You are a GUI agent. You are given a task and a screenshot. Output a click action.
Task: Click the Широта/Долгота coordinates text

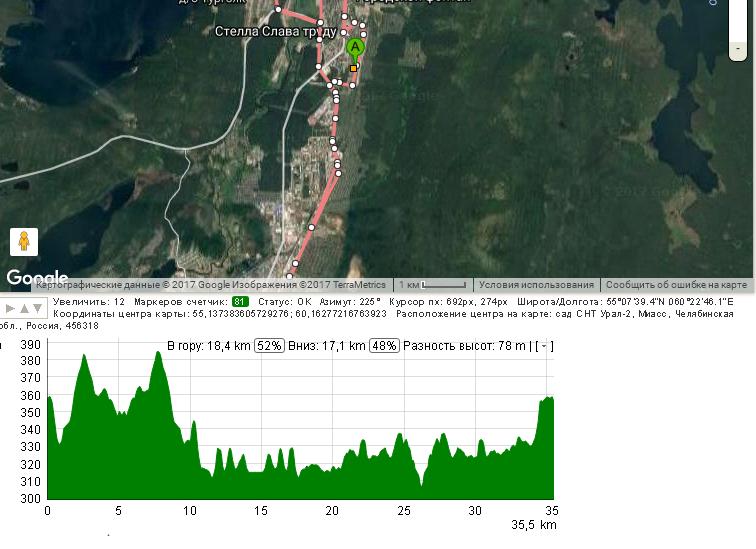pyautogui.click(x=625, y=302)
